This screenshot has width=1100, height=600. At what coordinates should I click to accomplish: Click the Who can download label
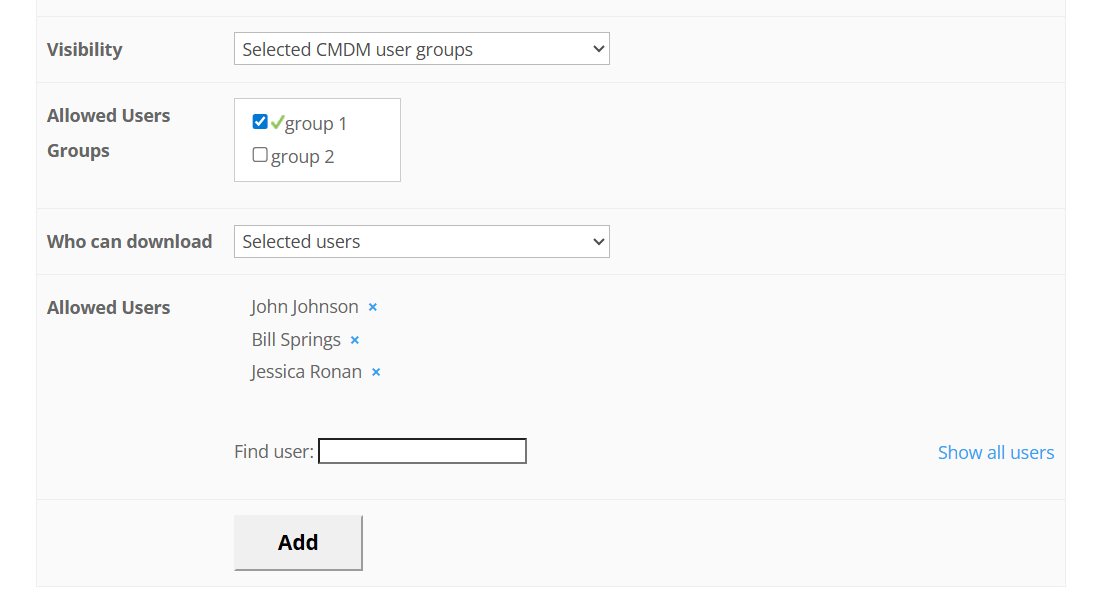coord(129,242)
